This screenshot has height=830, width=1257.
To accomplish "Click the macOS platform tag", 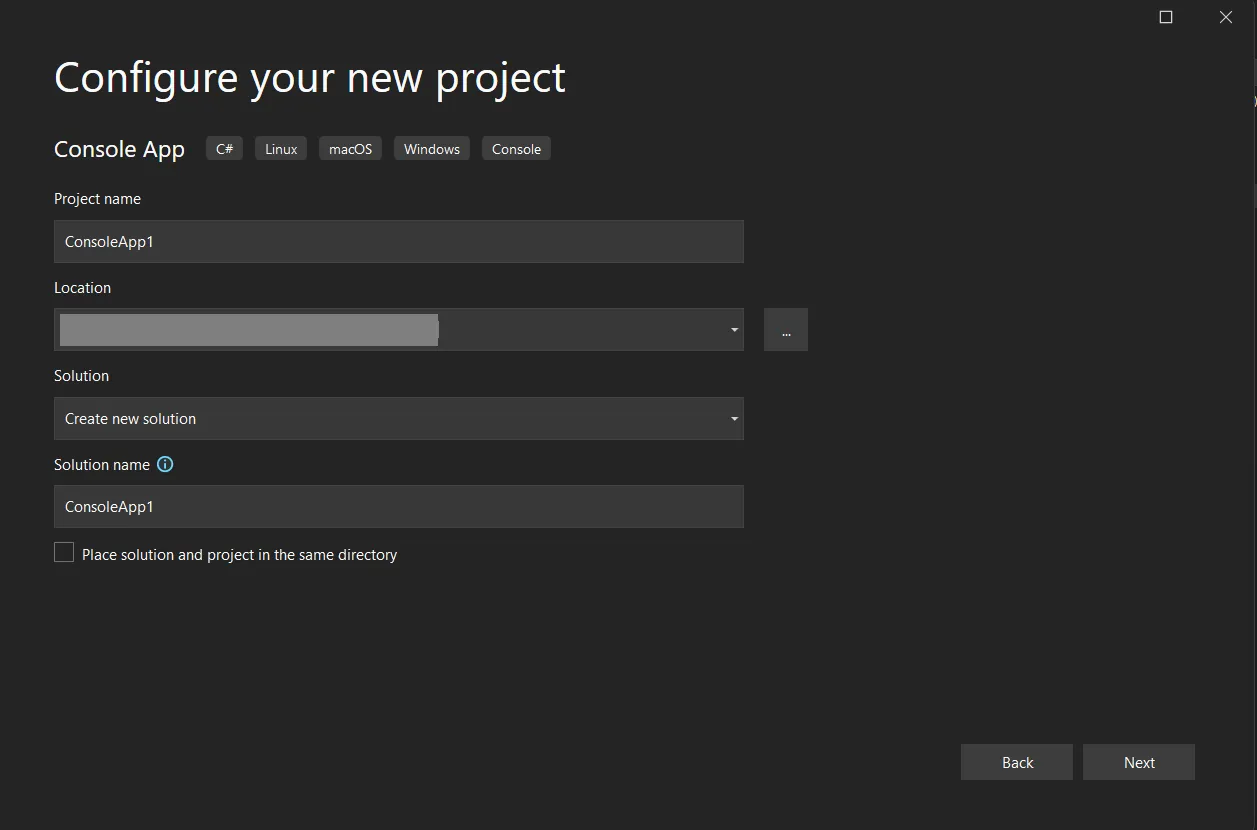I will (x=350, y=149).
